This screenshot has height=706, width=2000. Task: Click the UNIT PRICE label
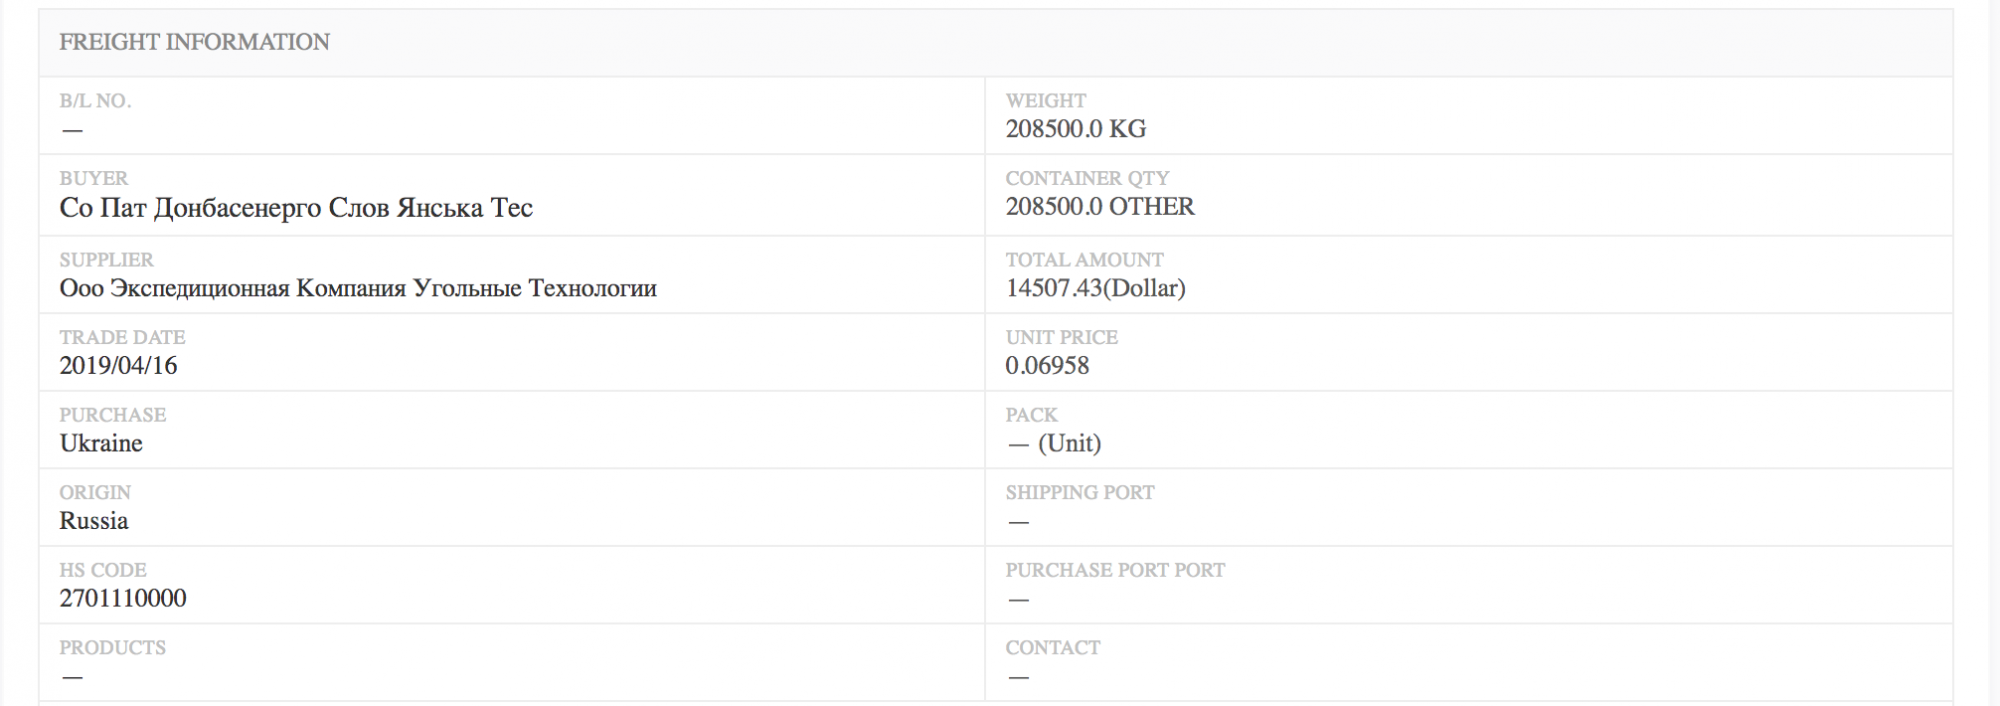point(1062,338)
